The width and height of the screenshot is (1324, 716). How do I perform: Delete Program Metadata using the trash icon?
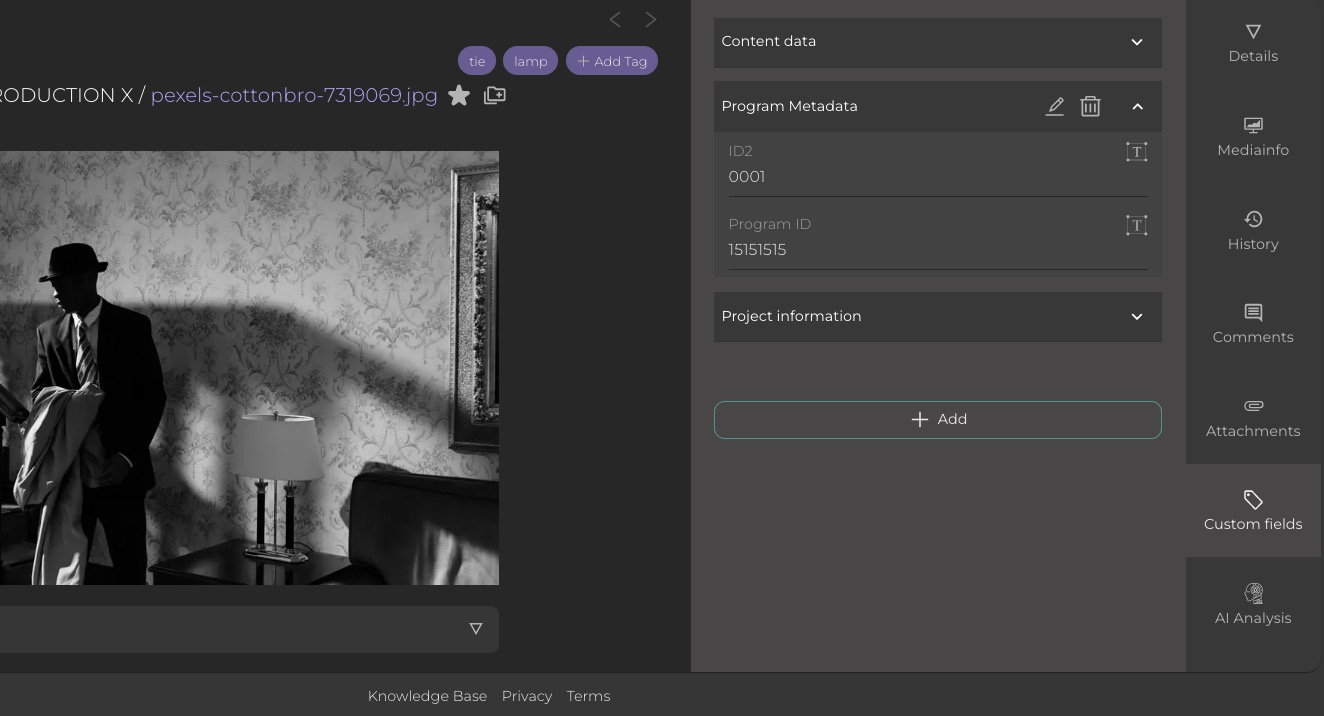[x=1090, y=106]
